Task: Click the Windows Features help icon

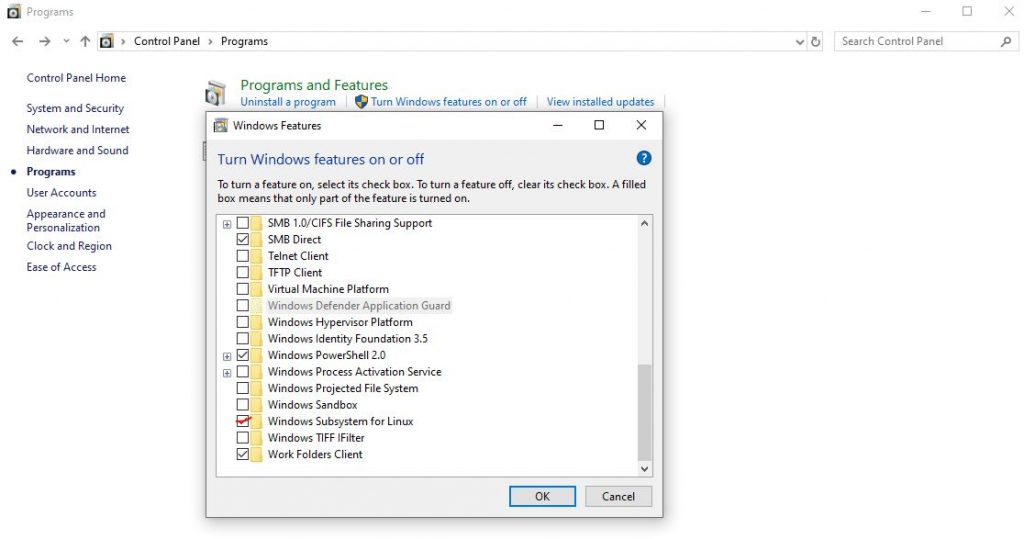Action: [643, 158]
